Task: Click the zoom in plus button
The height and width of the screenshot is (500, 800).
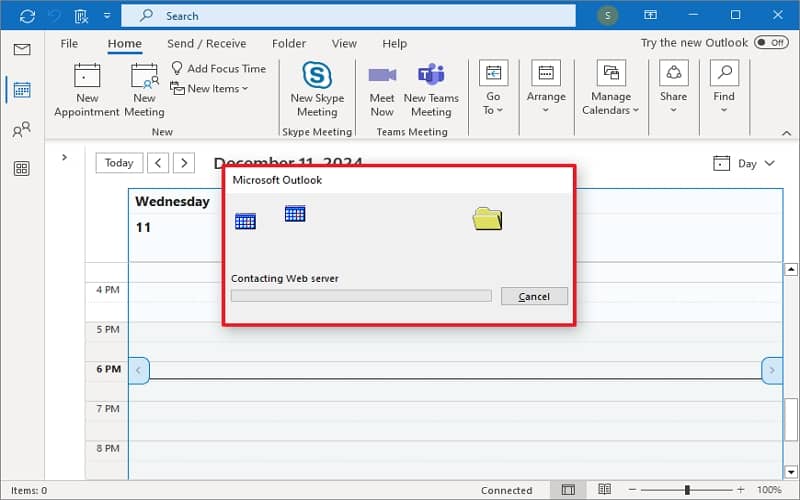Action: coord(740,490)
